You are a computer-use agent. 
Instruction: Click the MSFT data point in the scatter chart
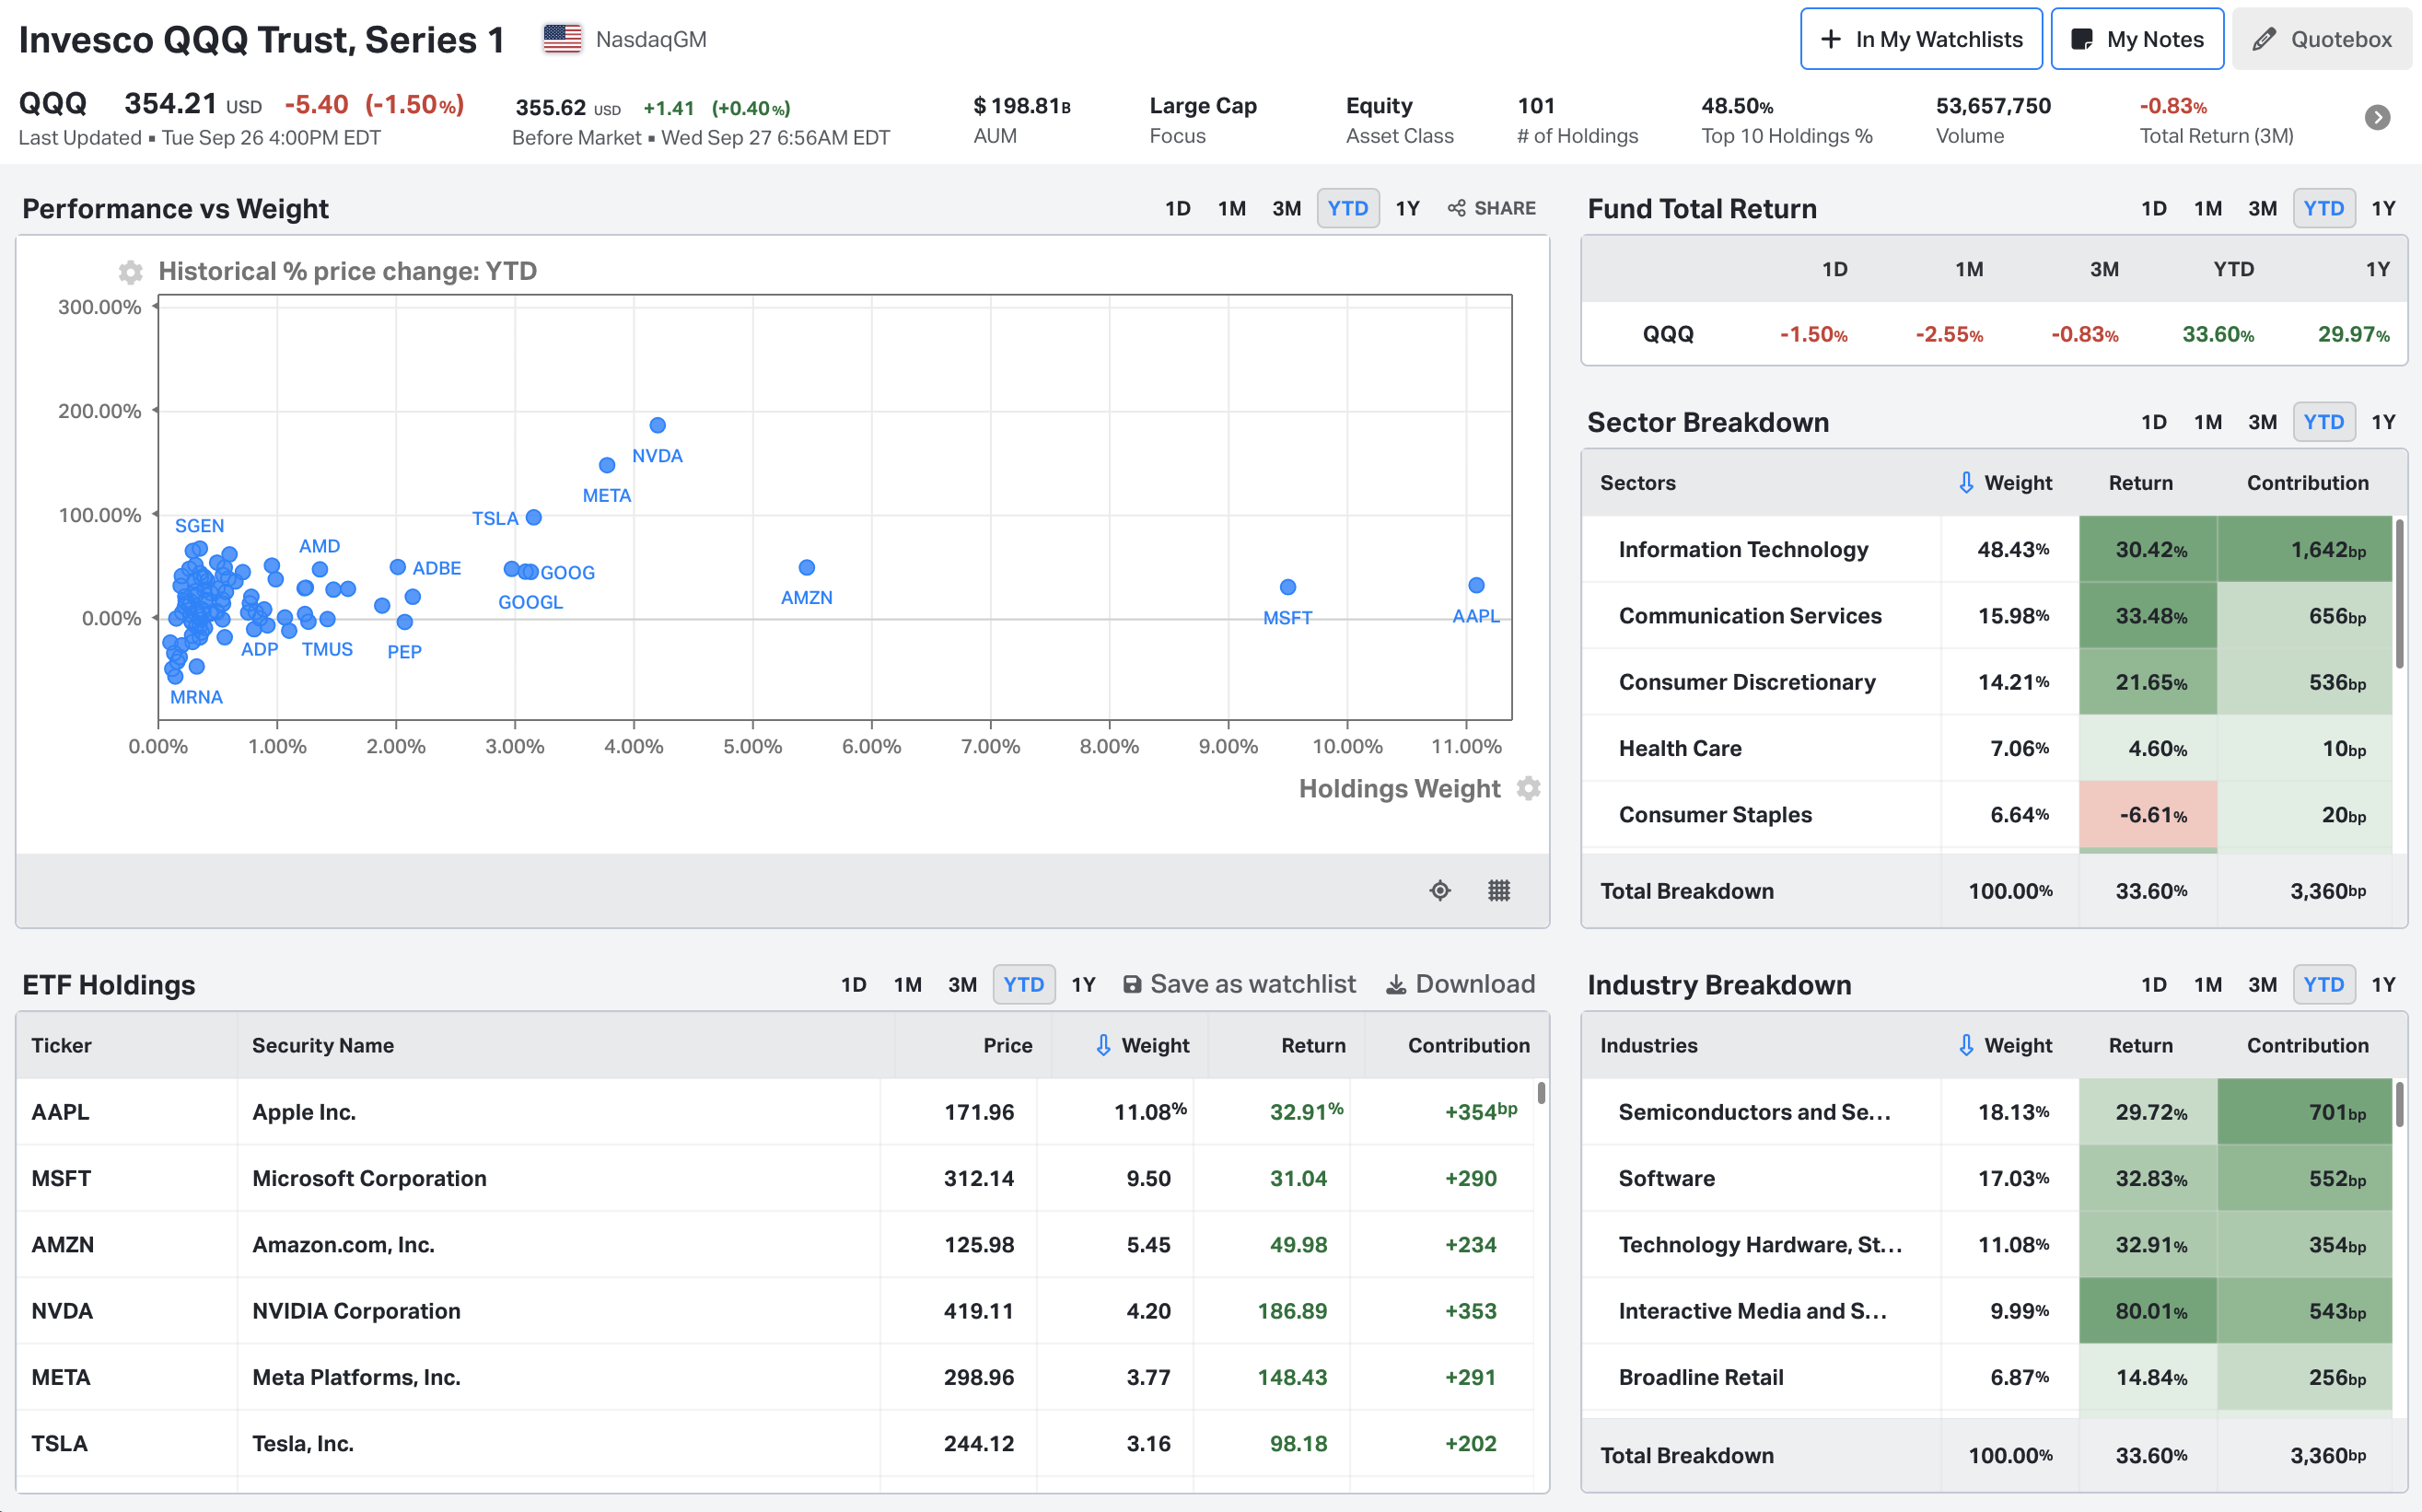pyautogui.click(x=1288, y=587)
